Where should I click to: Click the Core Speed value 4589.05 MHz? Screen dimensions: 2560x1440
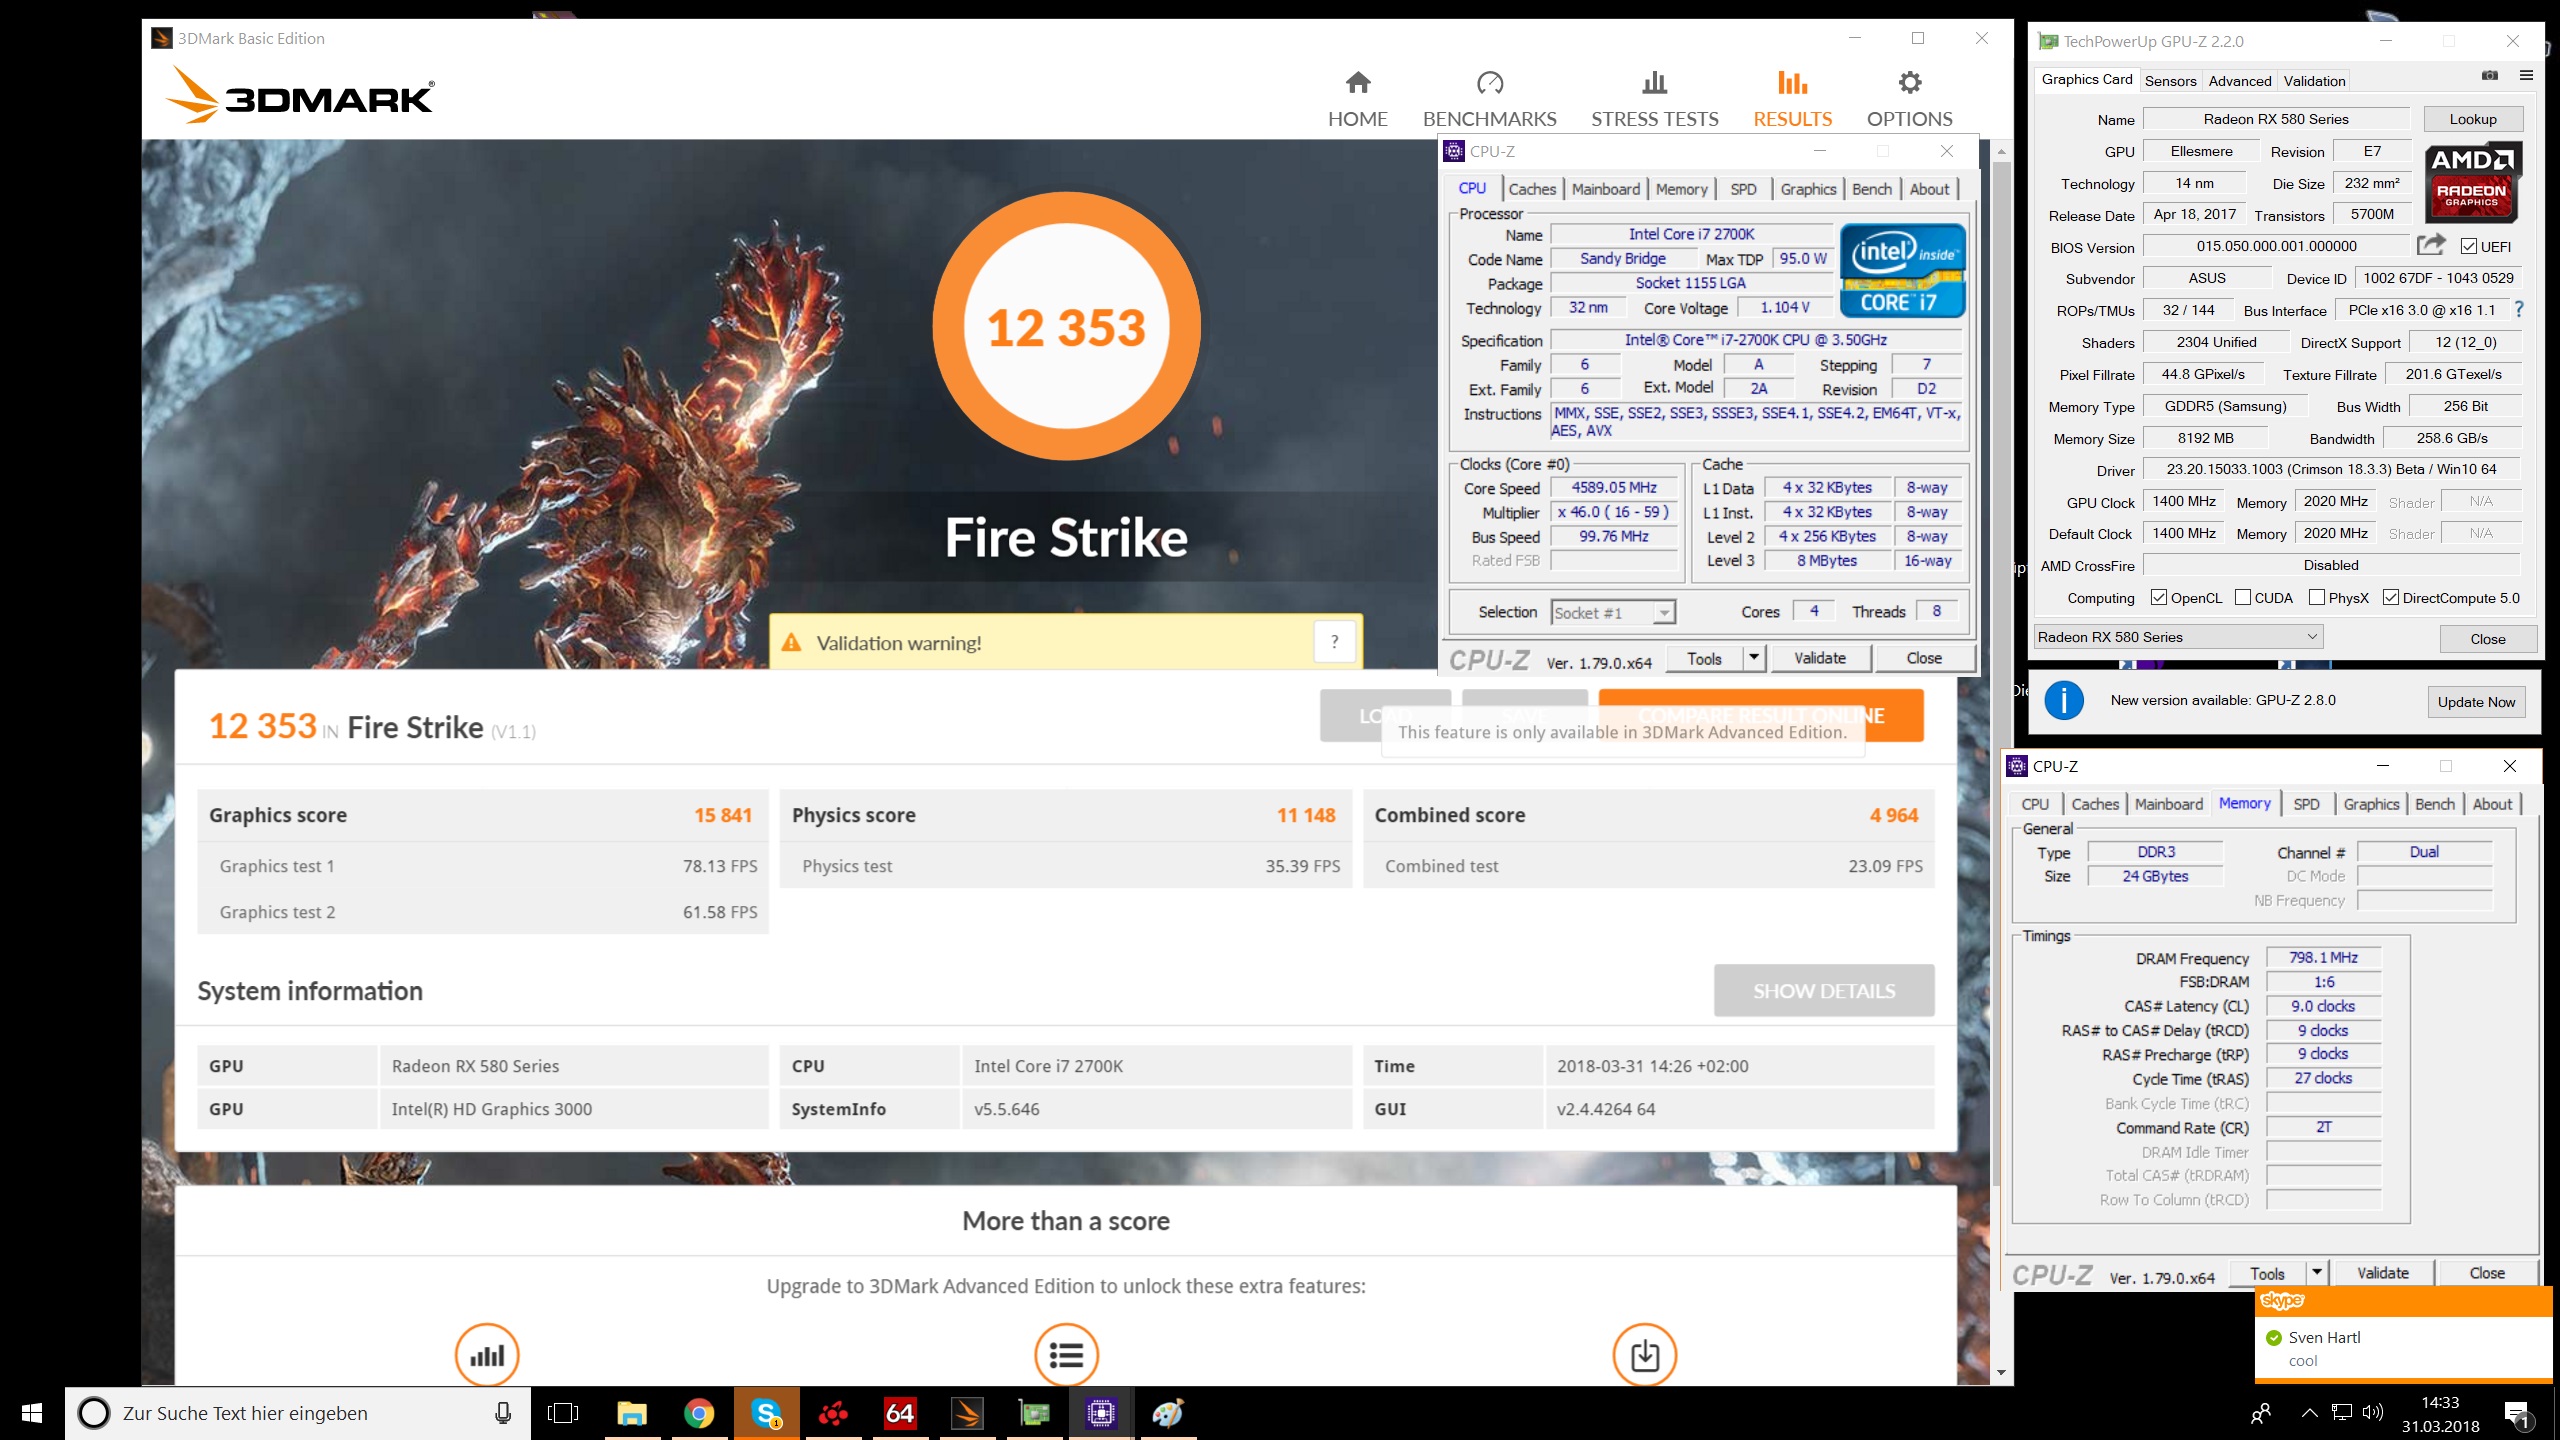[1614, 488]
